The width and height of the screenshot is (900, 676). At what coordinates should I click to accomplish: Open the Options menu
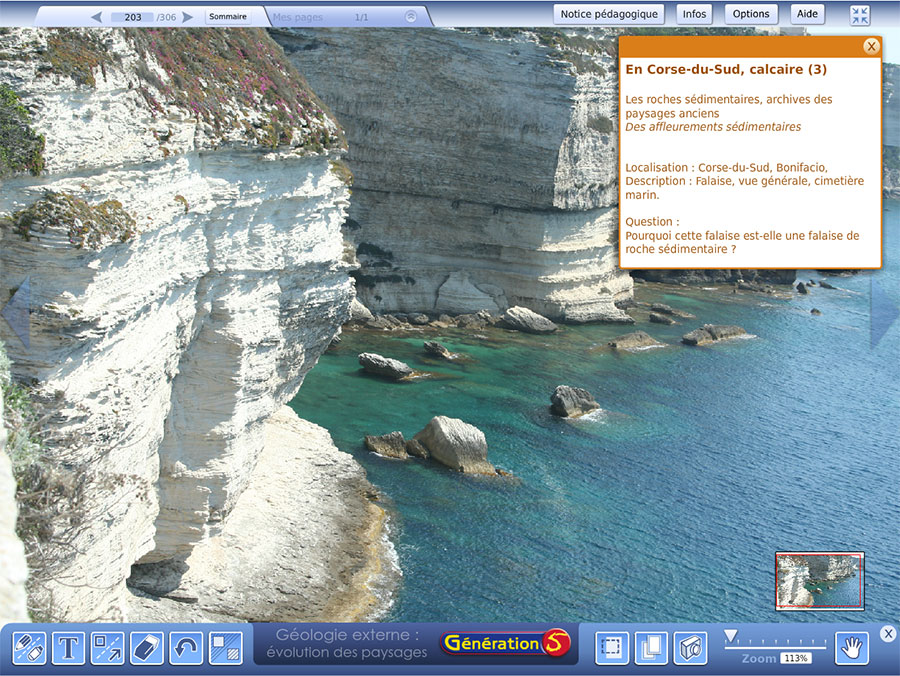click(751, 14)
